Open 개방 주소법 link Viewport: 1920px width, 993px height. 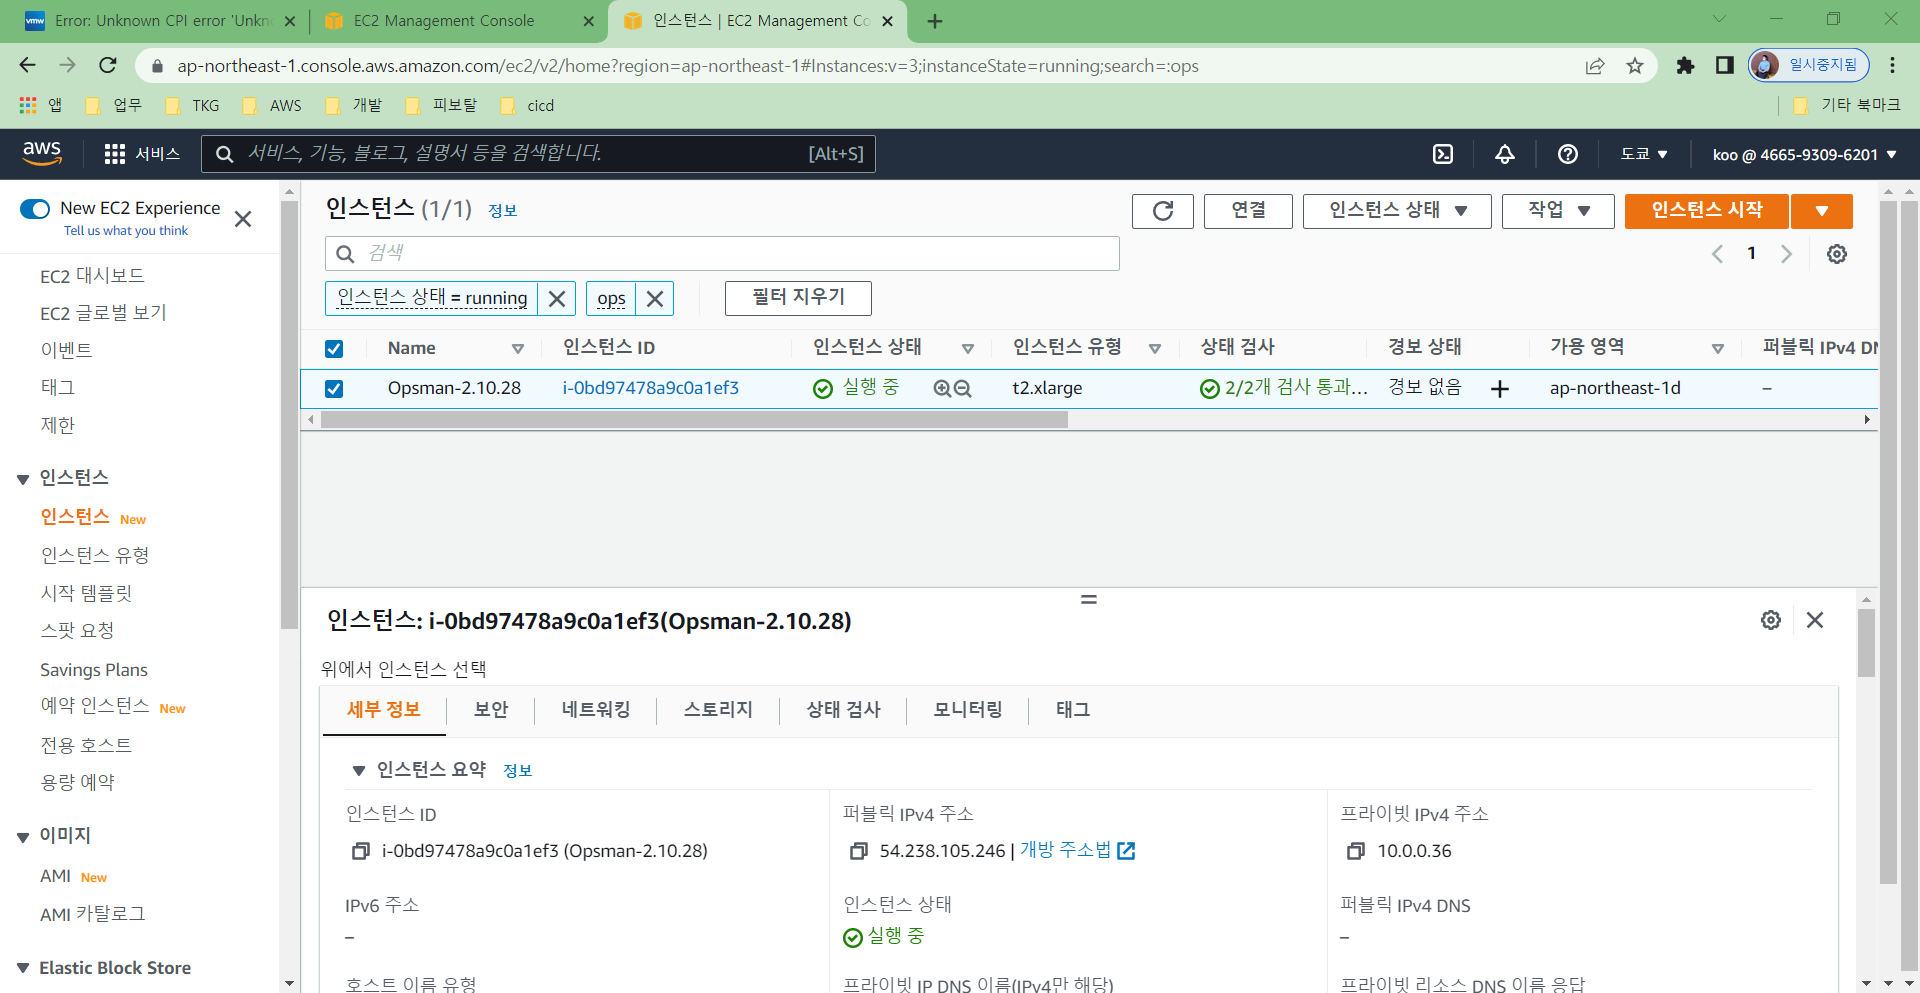(1077, 851)
